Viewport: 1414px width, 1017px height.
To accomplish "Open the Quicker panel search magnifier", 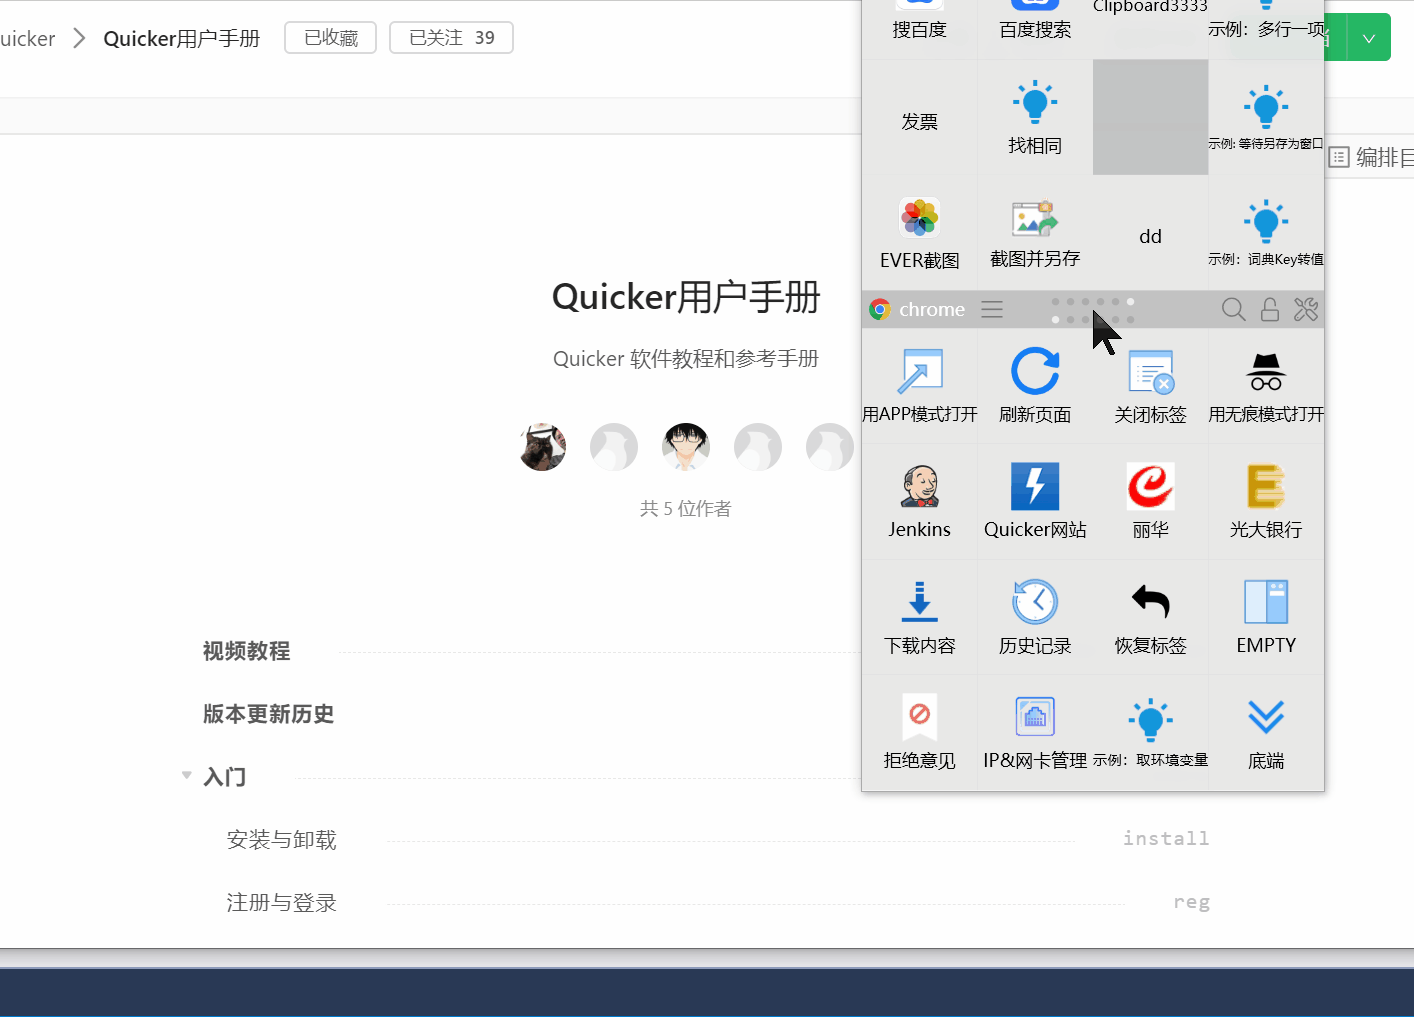I will point(1233,309).
